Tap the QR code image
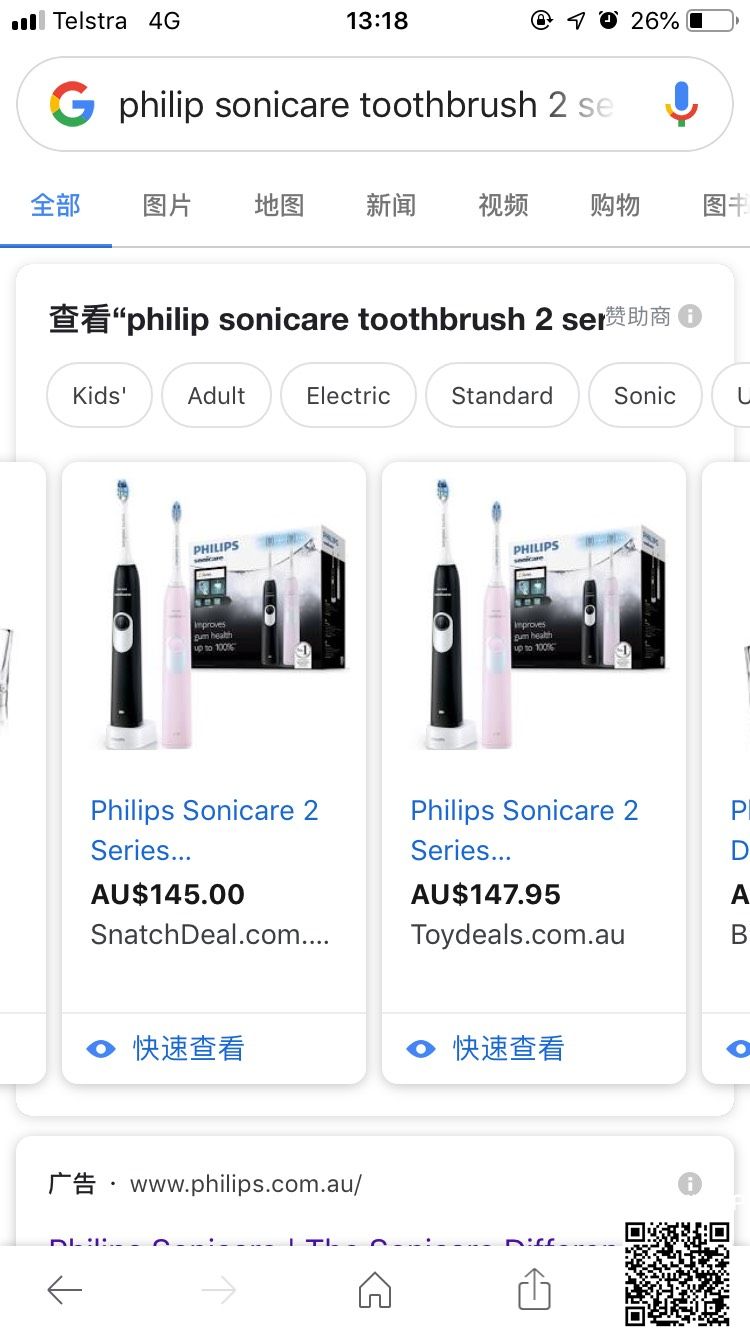This screenshot has width=750, height=1334. click(x=677, y=1273)
